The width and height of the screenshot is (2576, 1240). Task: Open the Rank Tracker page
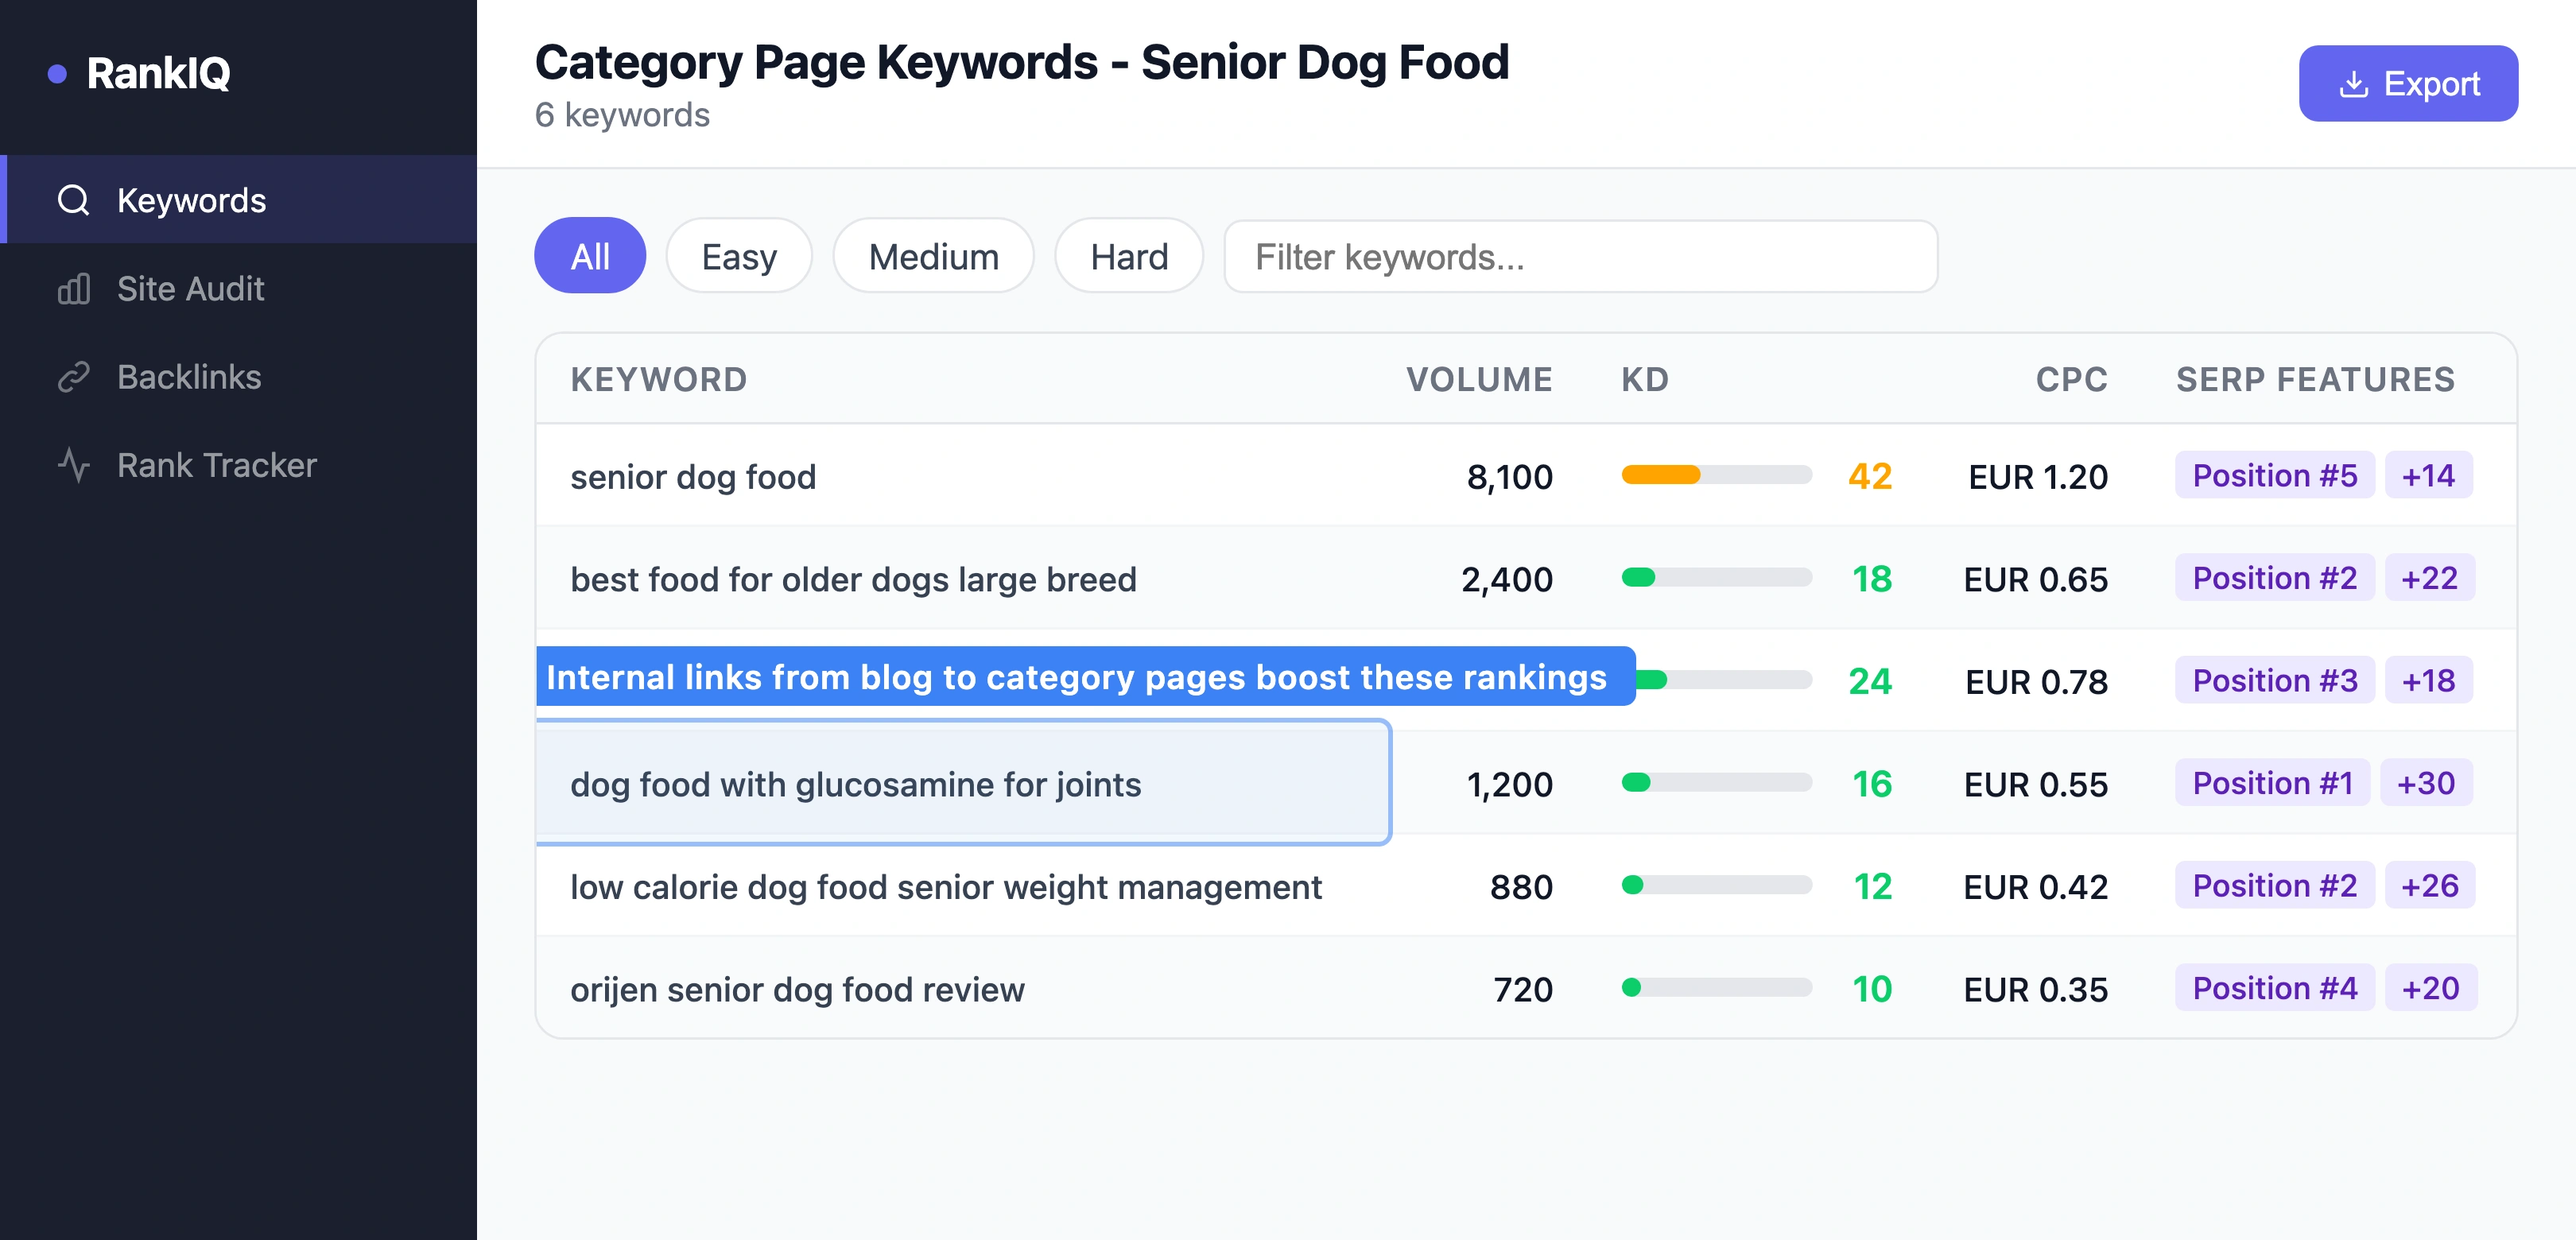[x=216, y=464]
